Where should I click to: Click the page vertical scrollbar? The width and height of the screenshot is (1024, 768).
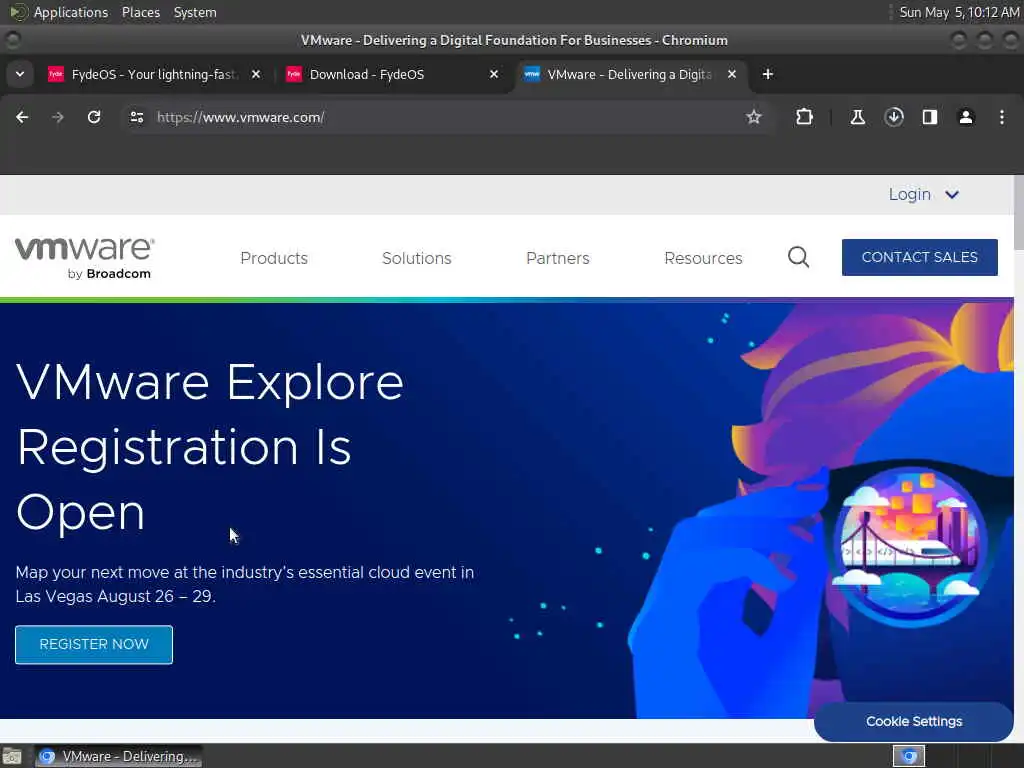click(1019, 212)
